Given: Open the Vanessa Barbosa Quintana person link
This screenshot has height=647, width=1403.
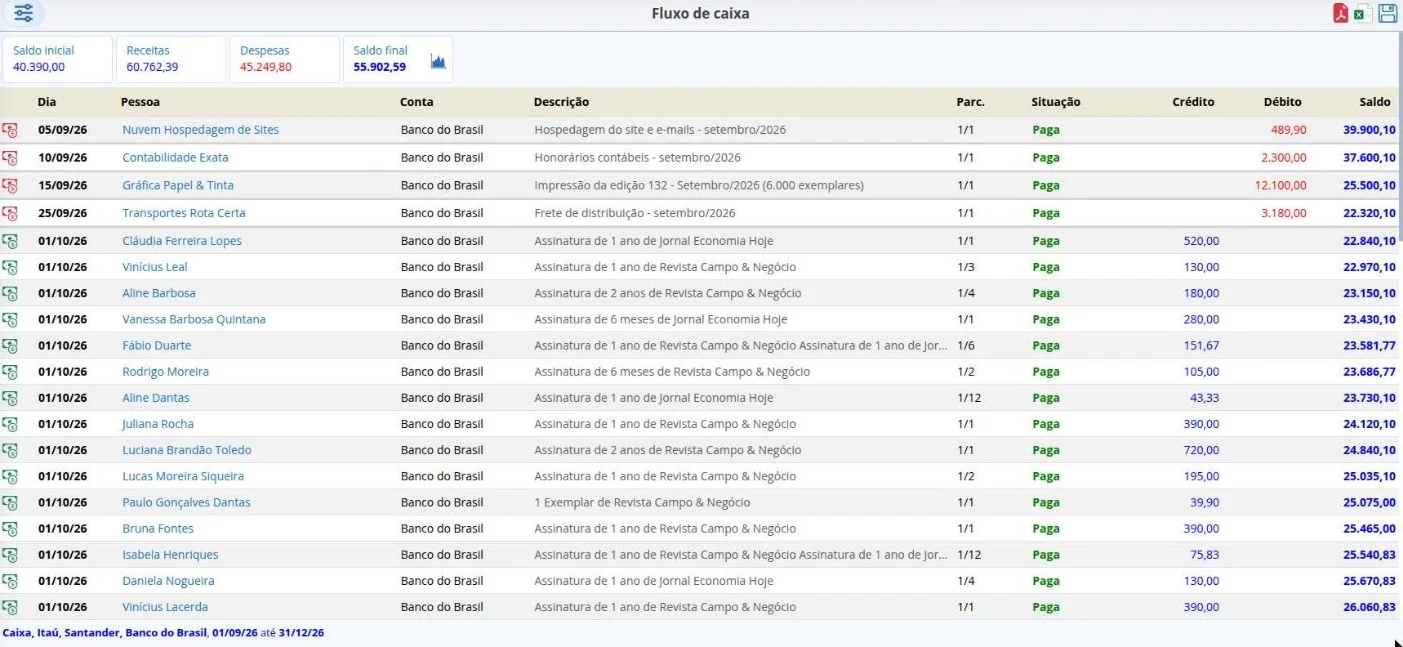Looking at the screenshot, I should tap(194, 319).
